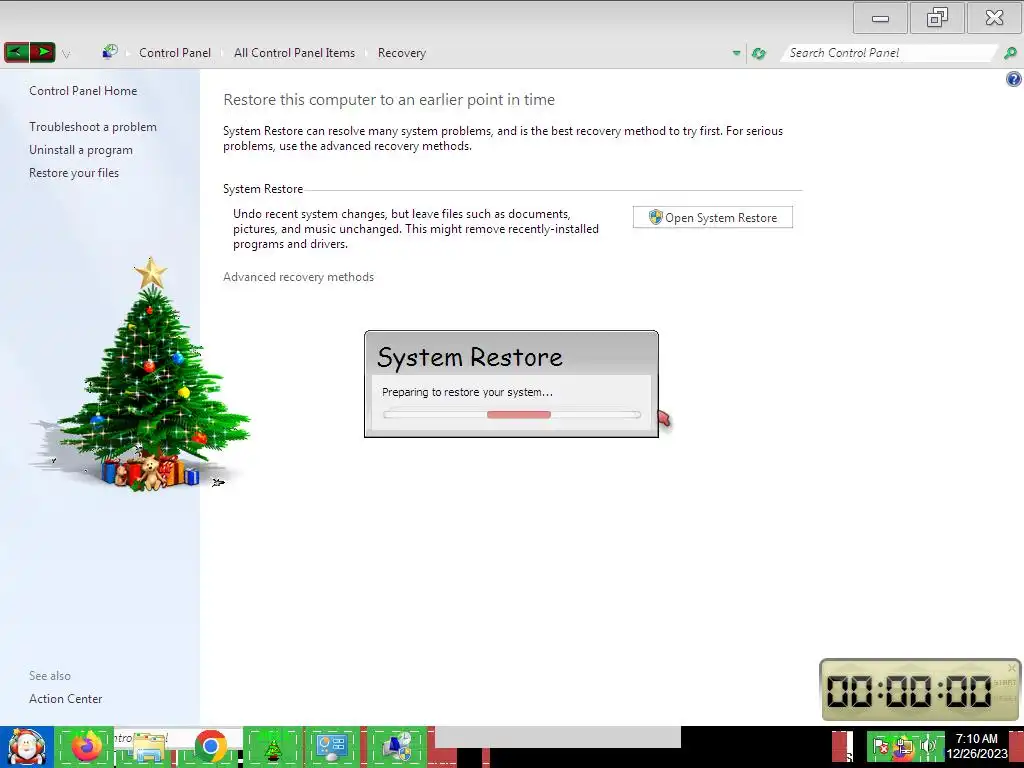The height and width of the screenshot is (768, 1024).
Task: Click 'Preparing to restore your system...' text
Action: click(467, 392)
